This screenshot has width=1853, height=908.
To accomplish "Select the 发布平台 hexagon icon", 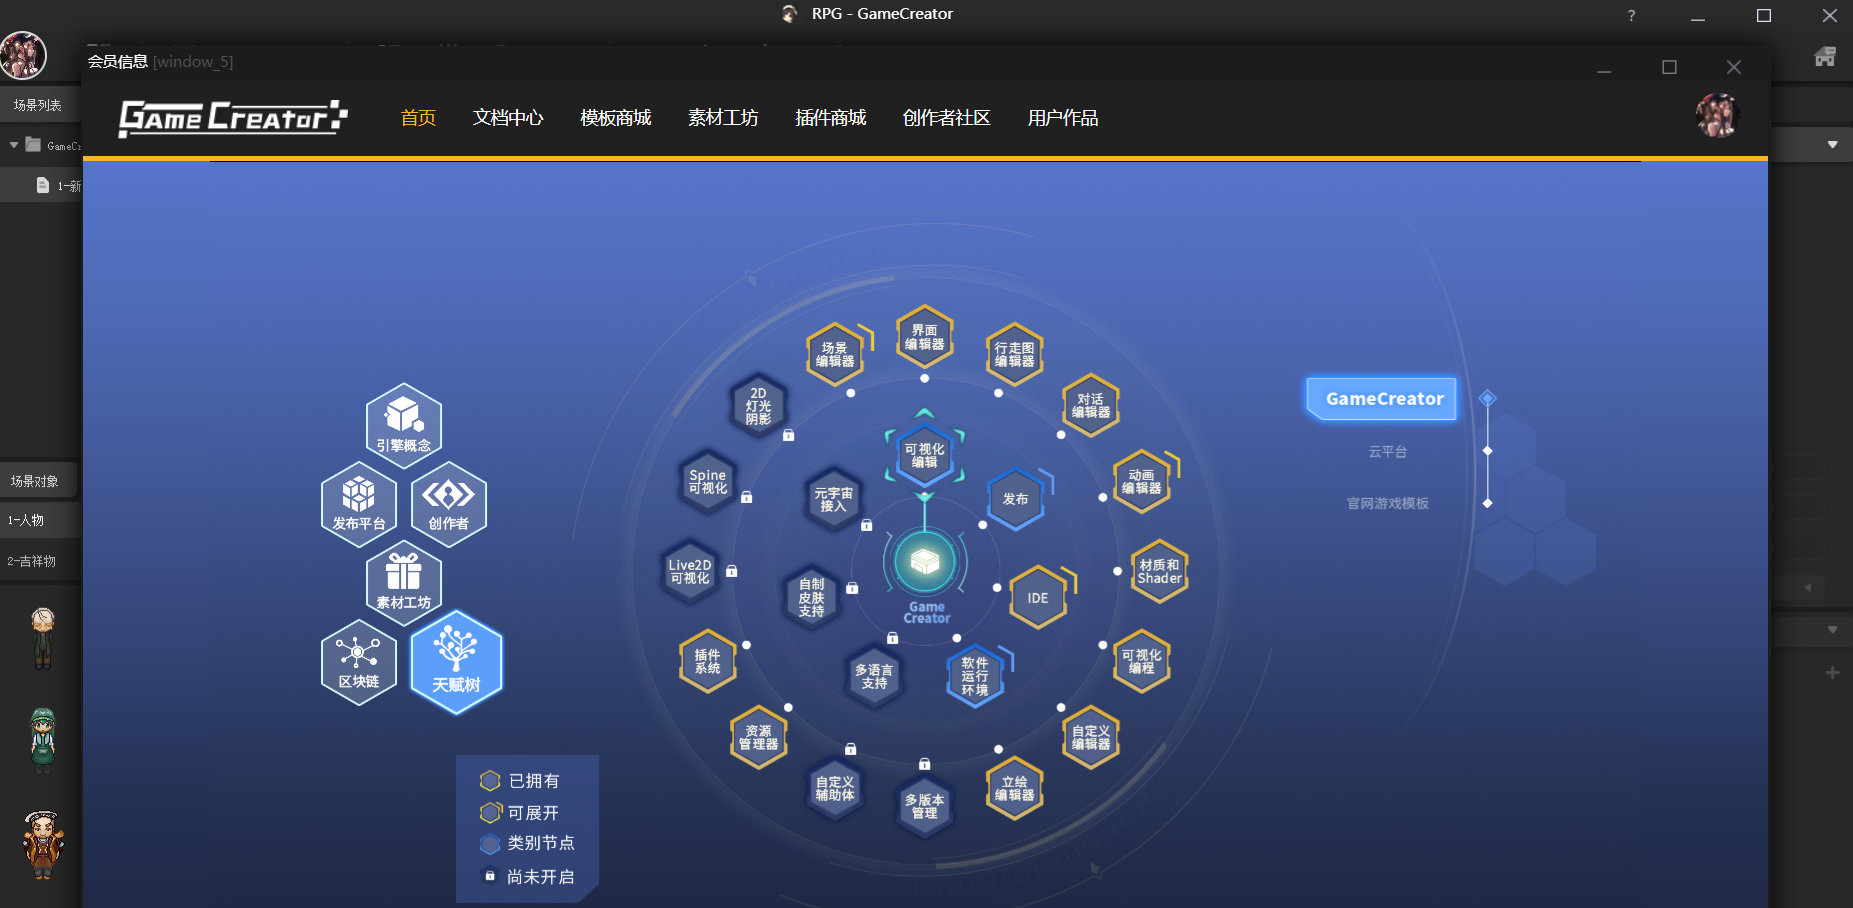I will coord(359,504).
